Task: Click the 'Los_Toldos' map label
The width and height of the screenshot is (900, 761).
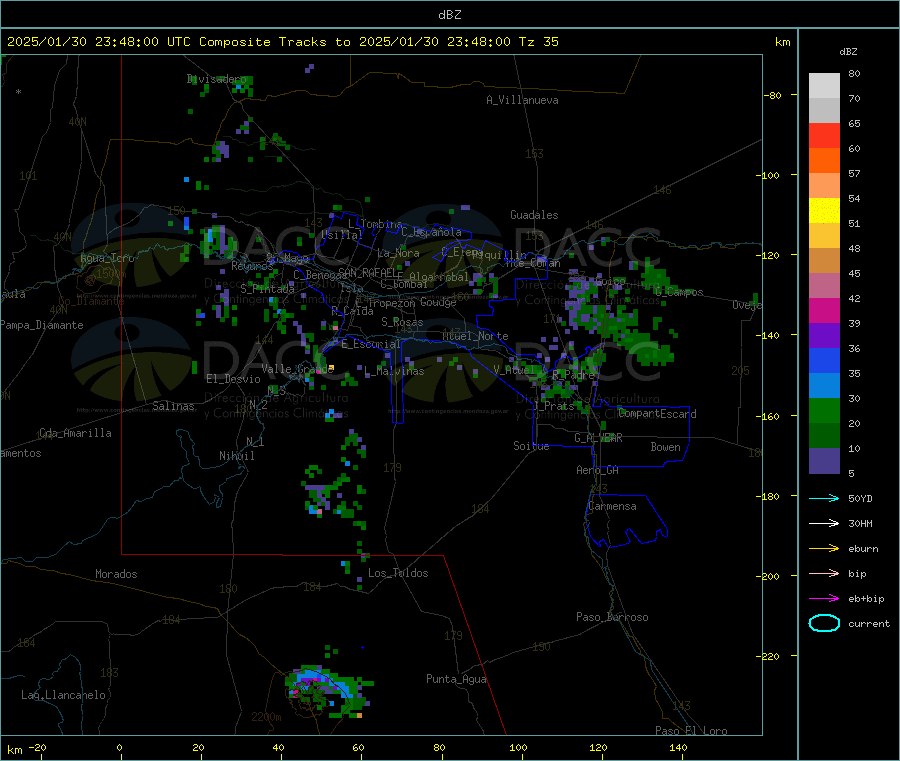Action: 398,573
